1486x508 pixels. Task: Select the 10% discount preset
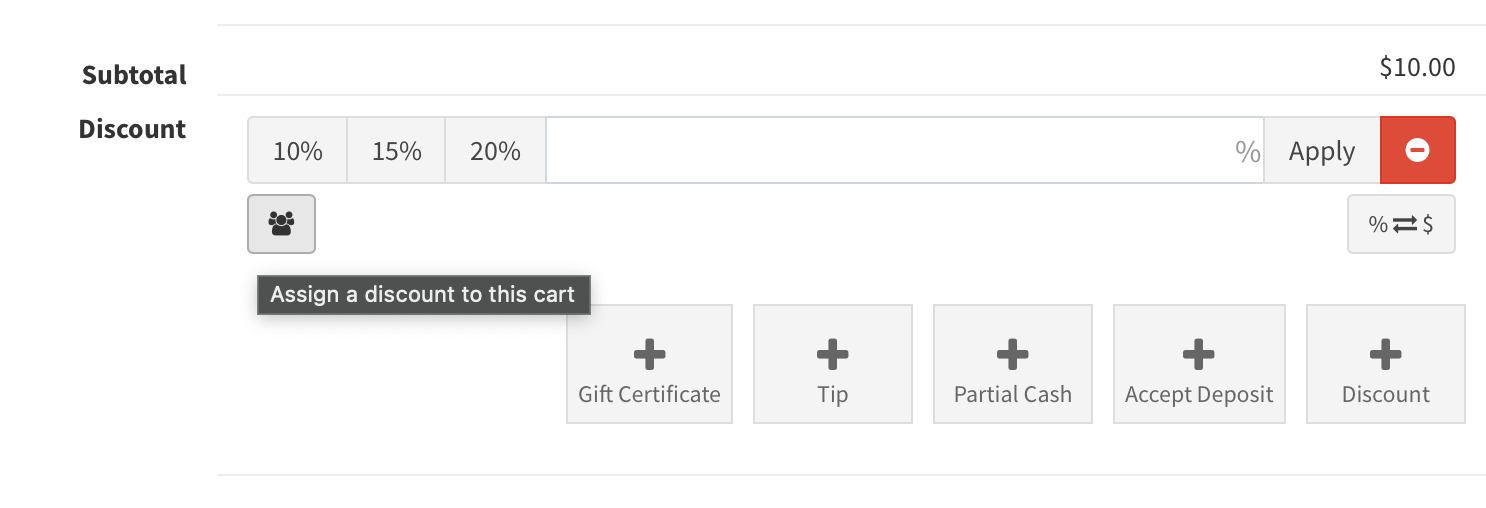[297, 151]
